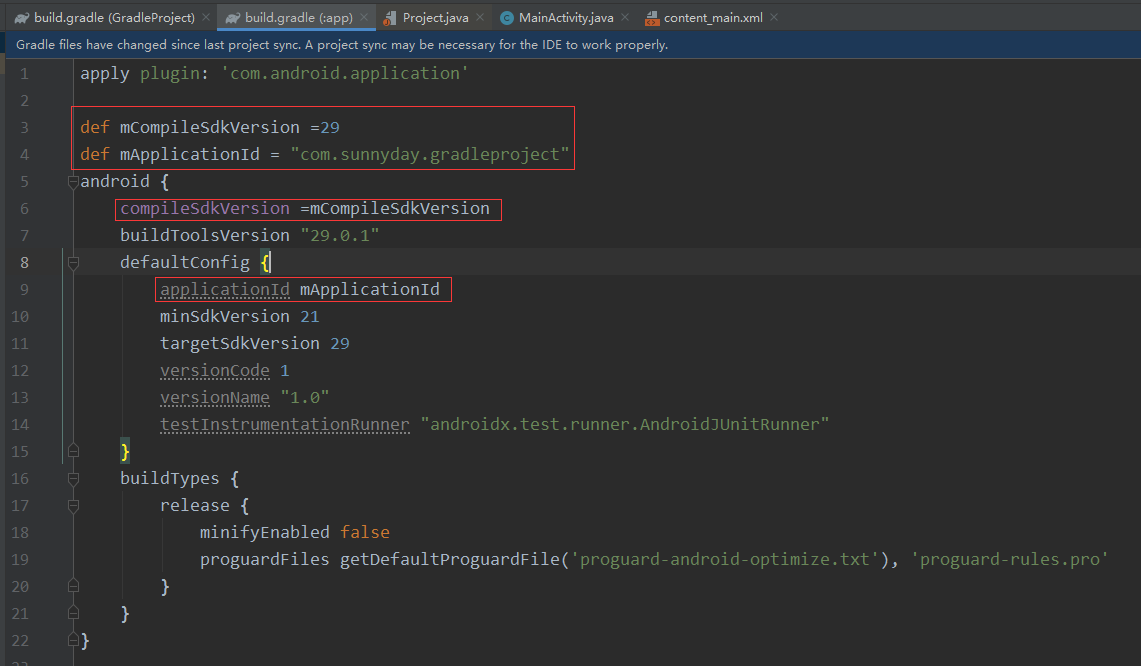Open the Project.java tab
Viewport: 1141px width, 666px height.
click(x=435, y=17)
